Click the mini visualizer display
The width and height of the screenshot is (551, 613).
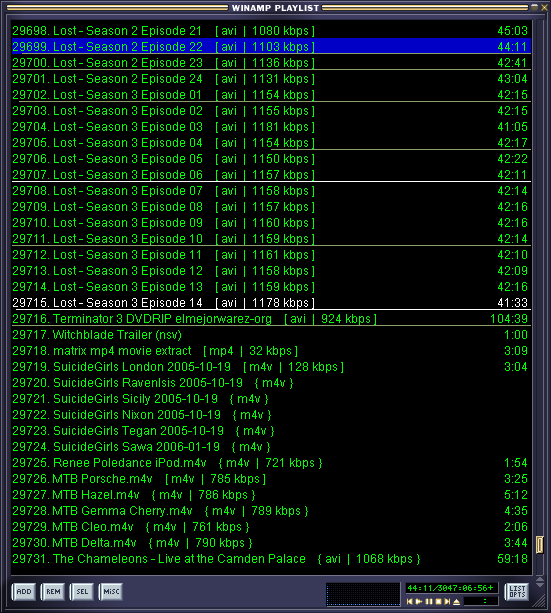pyautogui.click(x=363, y=594)
